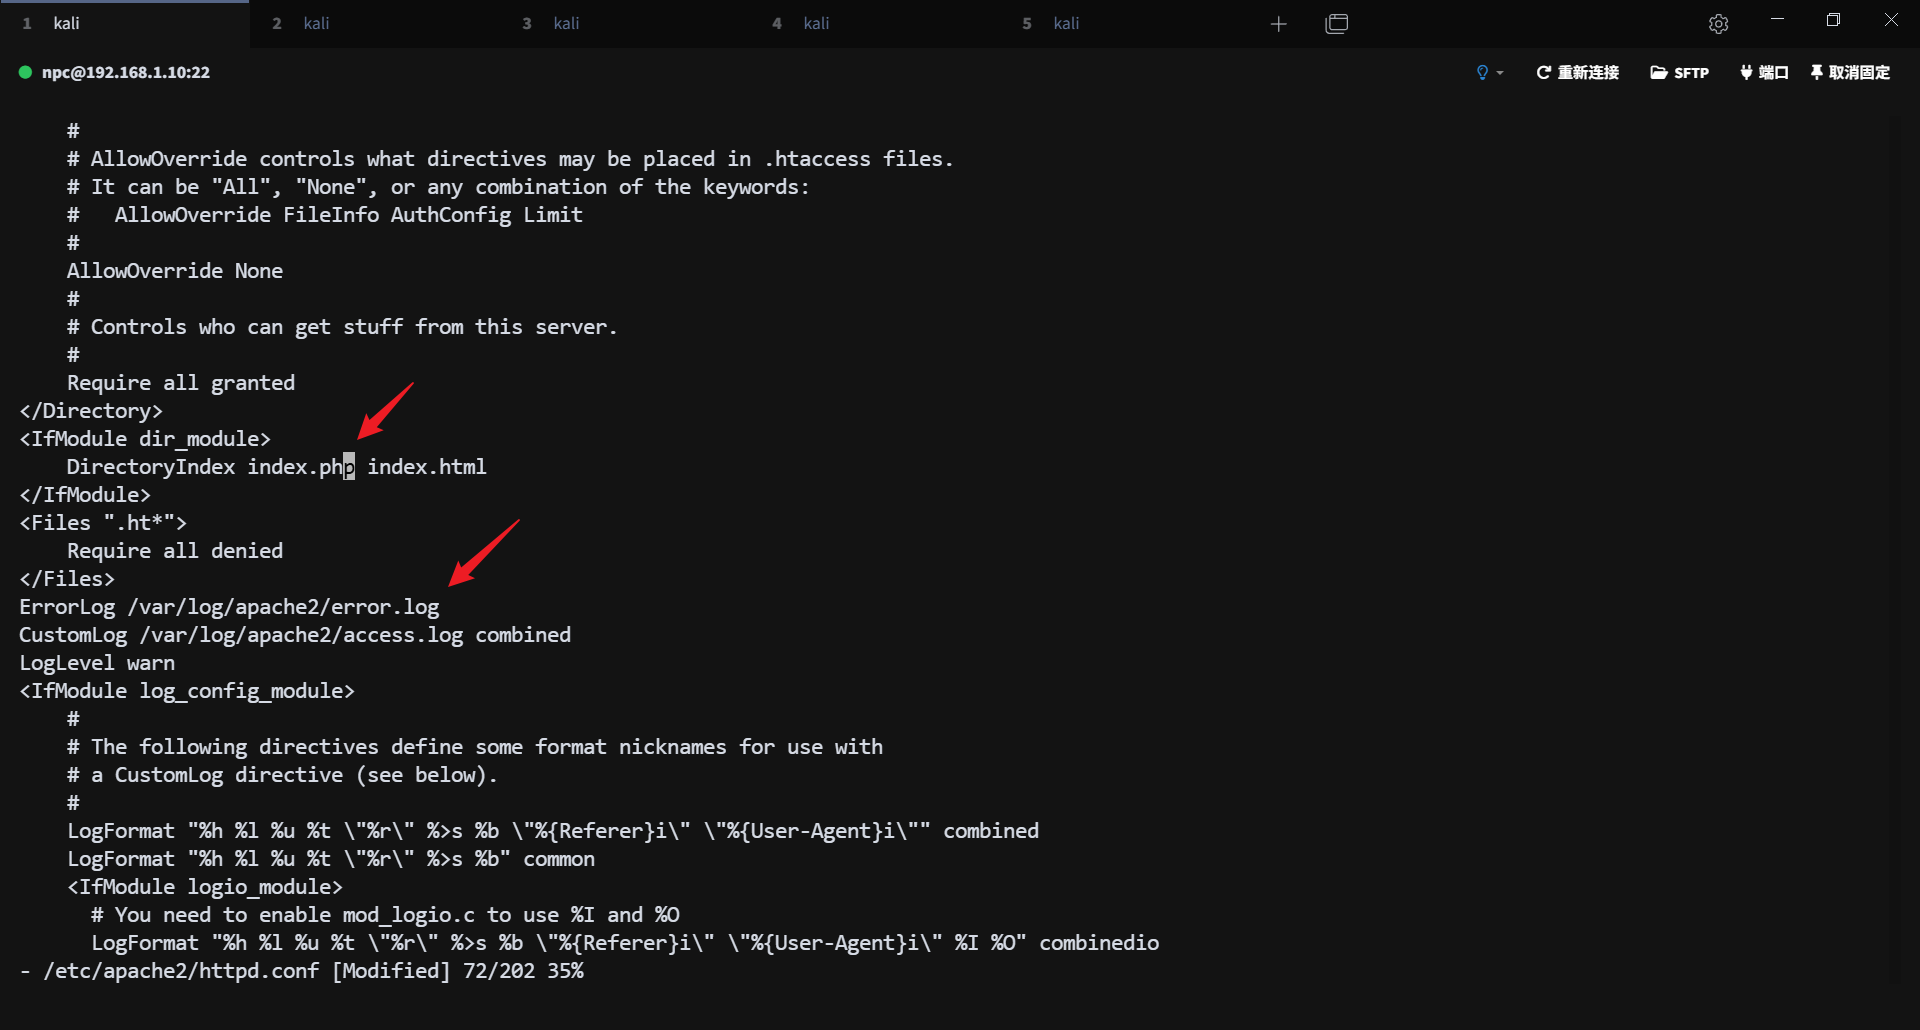Minimize the terminal window
This screenshot has width=1920, height=1030.
point(1777,20)
